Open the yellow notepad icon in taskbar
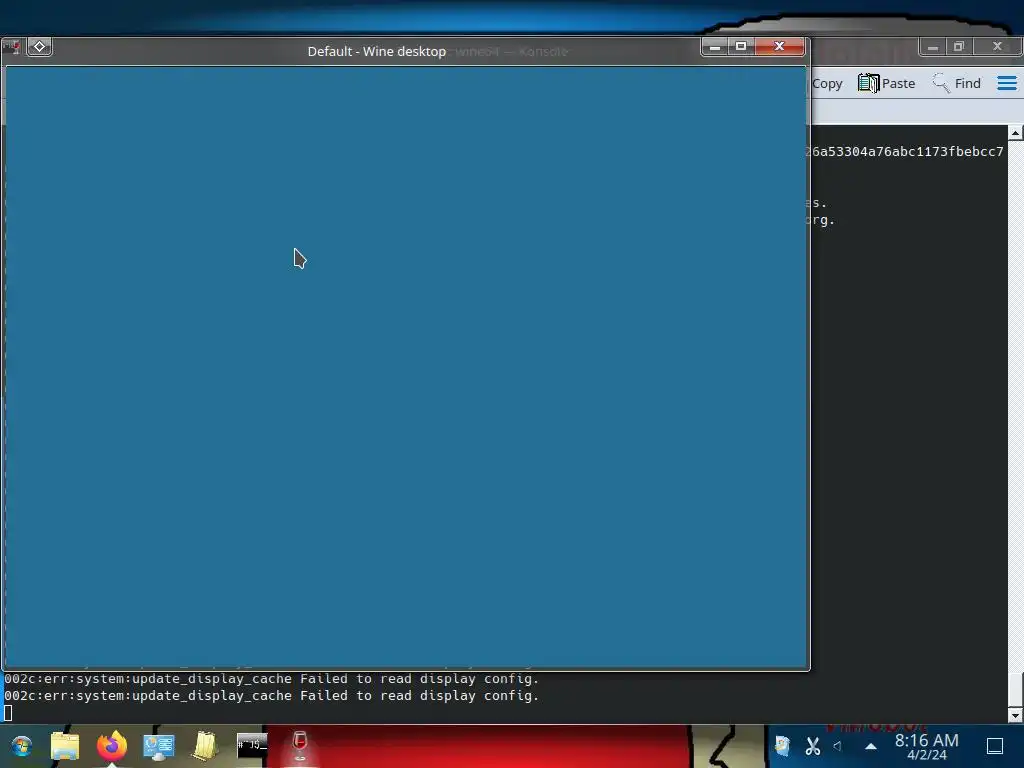 (x=205, y=746)
